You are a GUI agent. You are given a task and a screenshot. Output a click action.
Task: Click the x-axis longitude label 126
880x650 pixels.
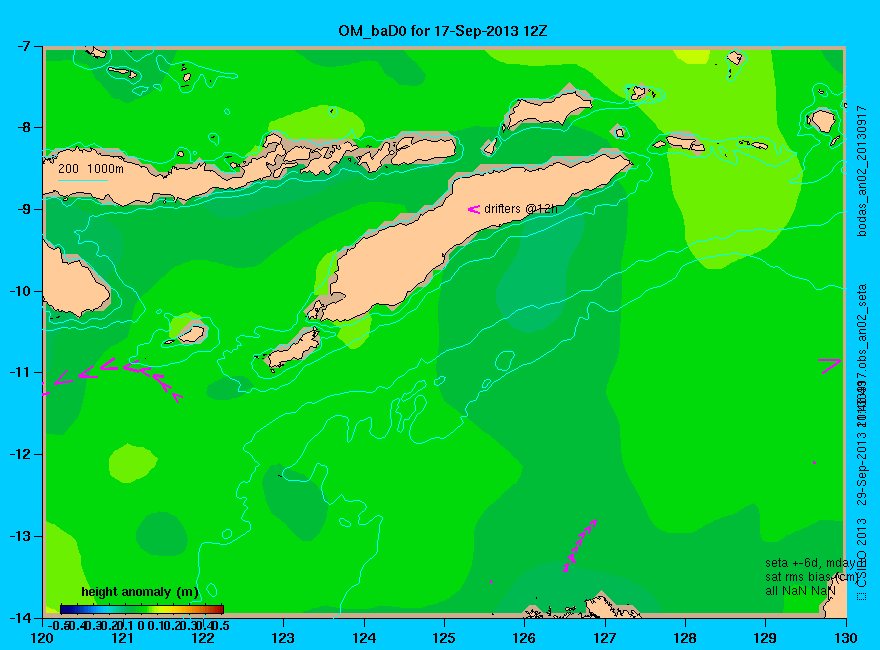tap(525, 638)
